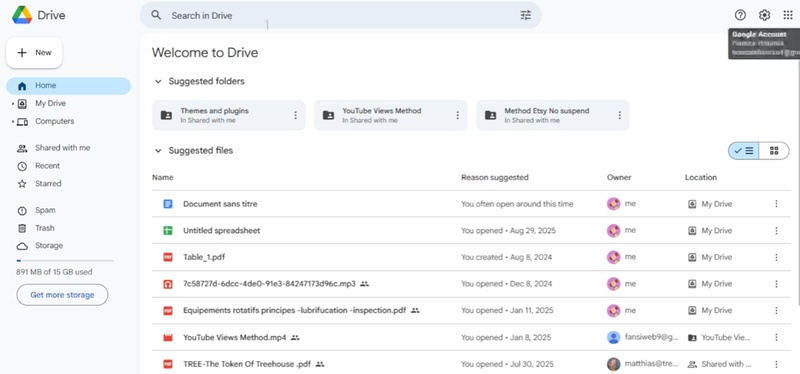Click the shared folder icon of Themes and plugins

[166, 115]
